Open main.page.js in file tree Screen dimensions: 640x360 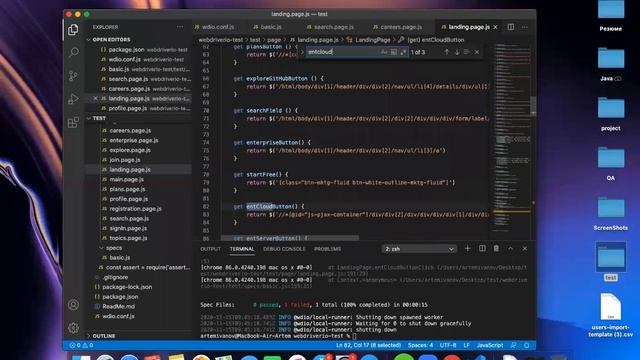(127, 179)
